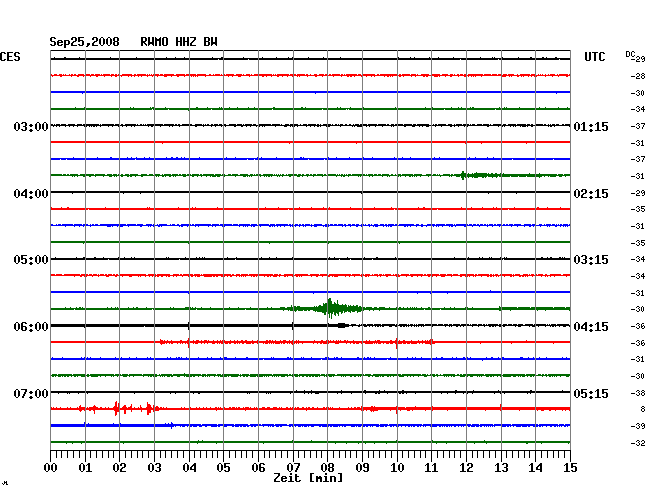Click the date label Sep25,2008
Image resolution: width=650 pixels, height=494 pixels.
pos(85,42)
